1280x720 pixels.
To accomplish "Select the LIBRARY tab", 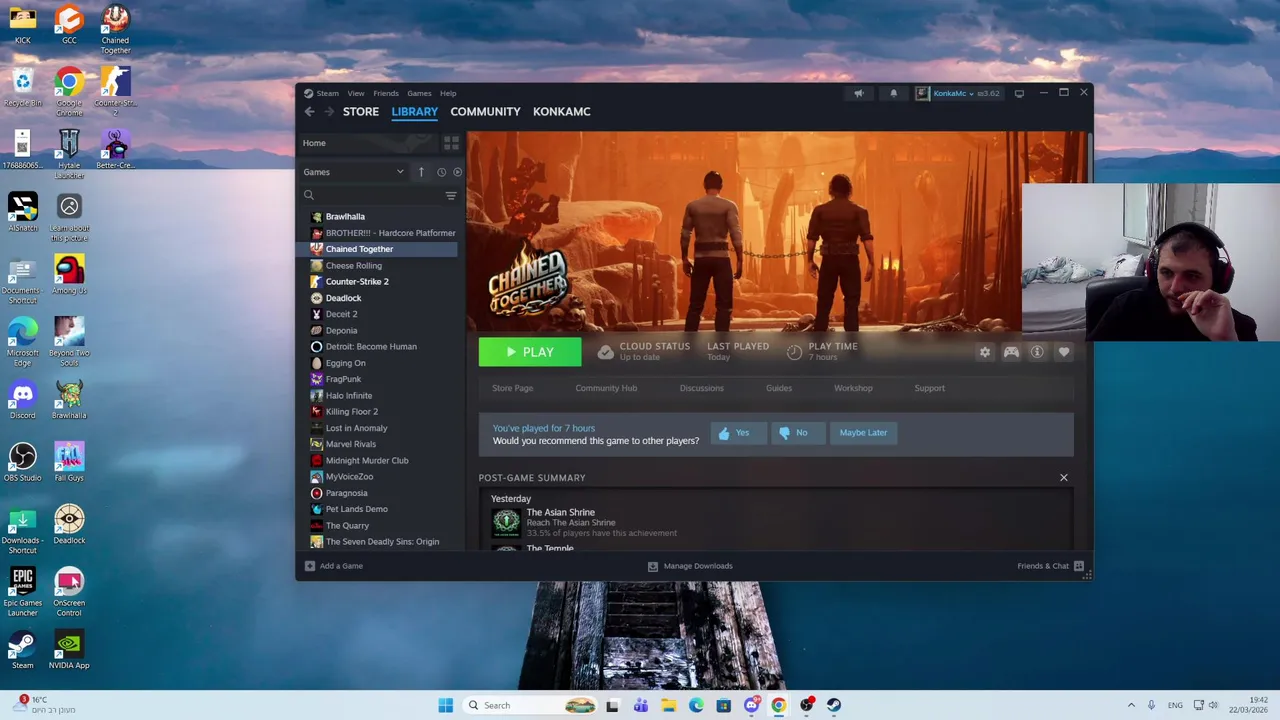I will pyautogui.click(x=414, y=112).
